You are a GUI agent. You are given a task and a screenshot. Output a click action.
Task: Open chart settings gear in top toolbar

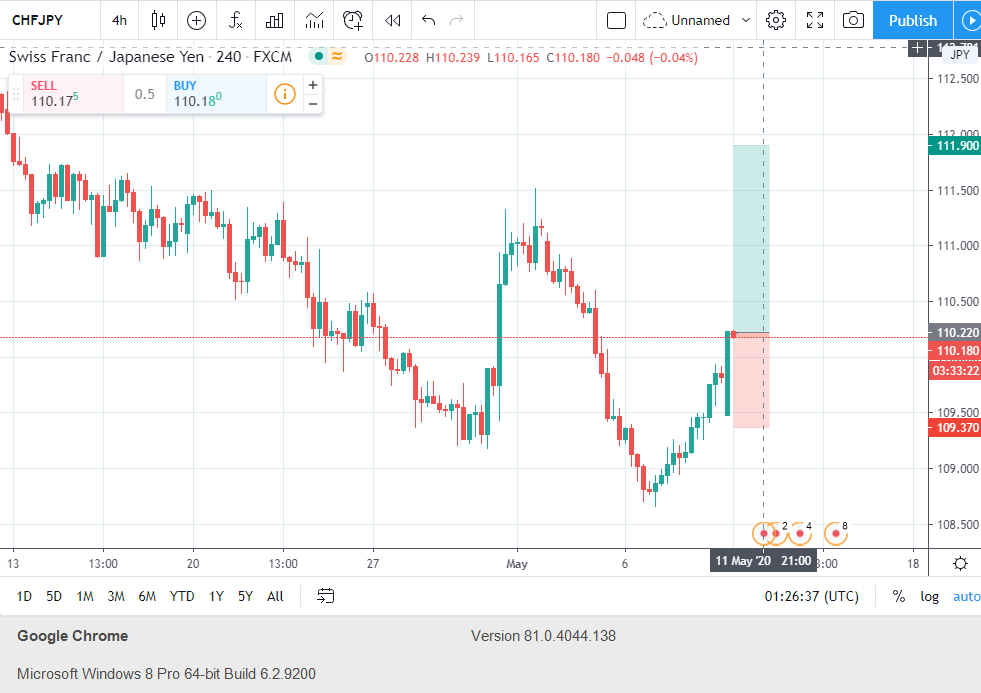pos(776,20)
